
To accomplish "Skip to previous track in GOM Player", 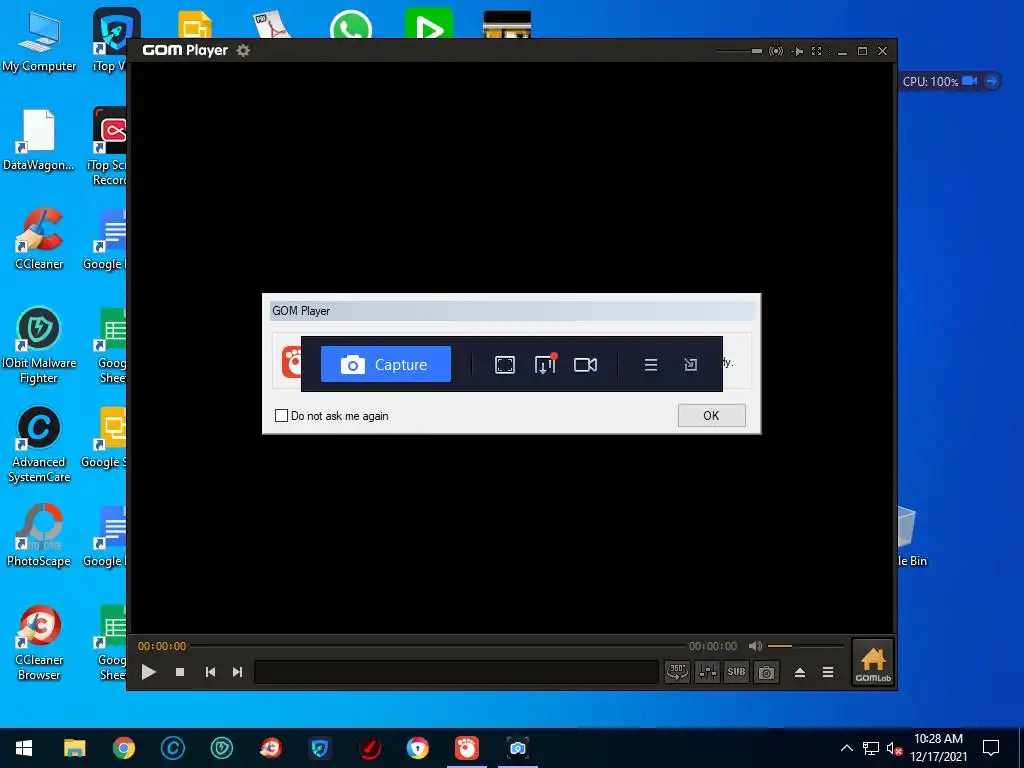I will point(210,671).
